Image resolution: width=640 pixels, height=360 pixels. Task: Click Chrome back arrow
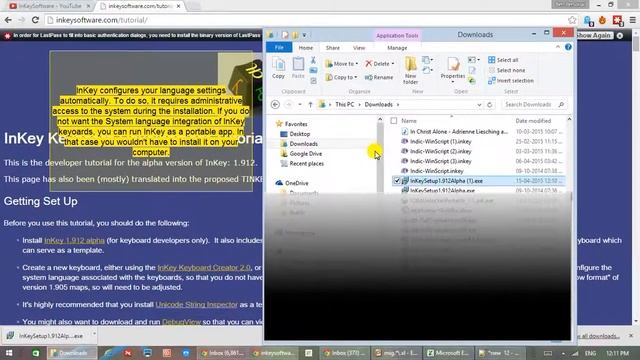tap(8, 20)
